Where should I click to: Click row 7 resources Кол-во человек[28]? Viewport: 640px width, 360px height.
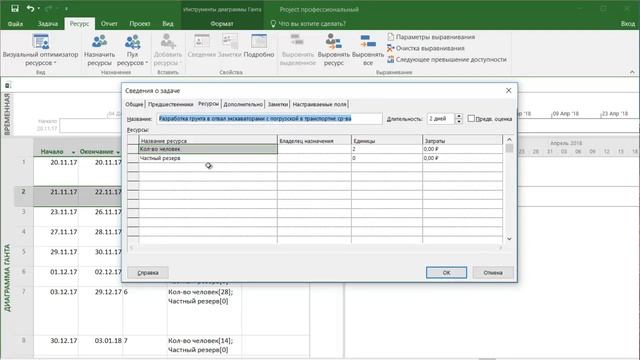(200, 292)
